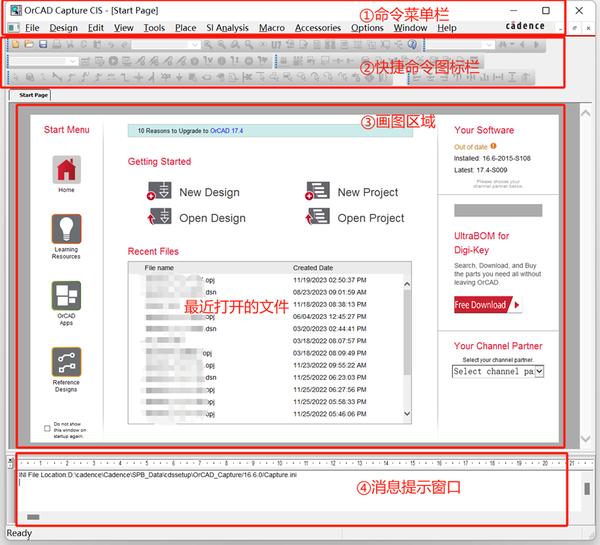
Task: Click the Free Download button
Action: click(x=488, y=305)
